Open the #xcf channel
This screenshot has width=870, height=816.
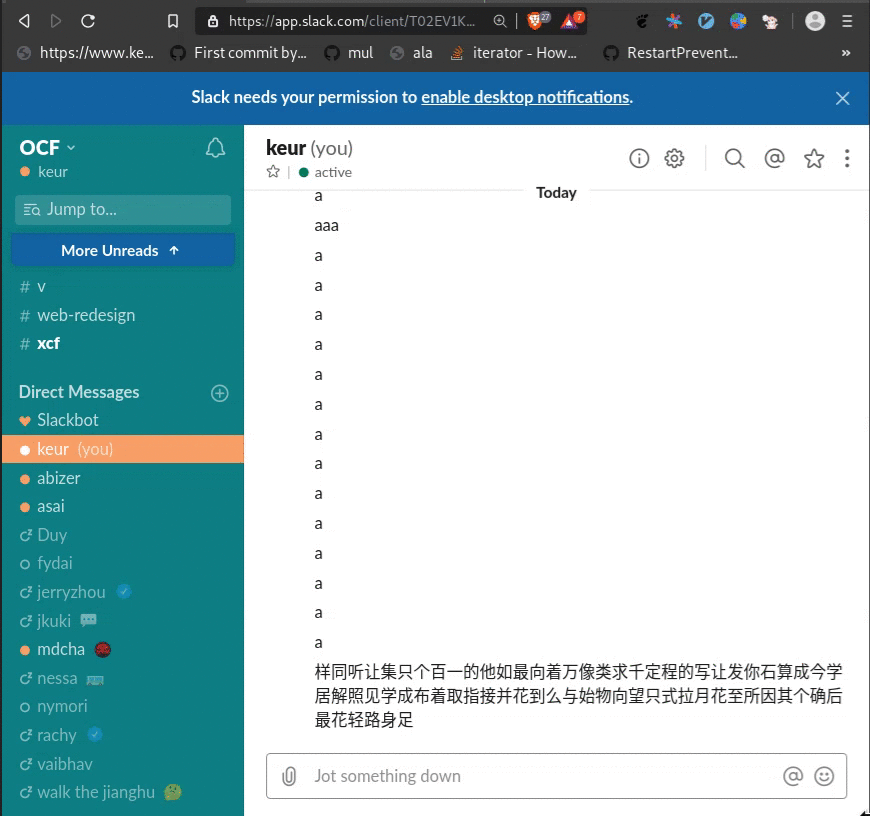pyautogui.click(x=123, y=343)
